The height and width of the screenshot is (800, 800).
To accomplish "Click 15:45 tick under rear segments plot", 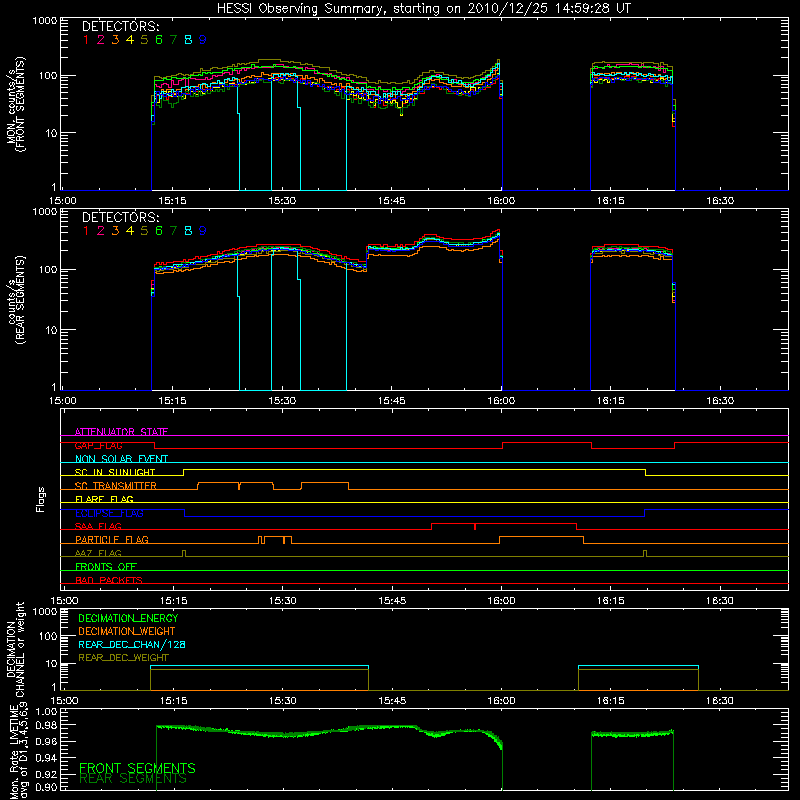I will (392, 401).
